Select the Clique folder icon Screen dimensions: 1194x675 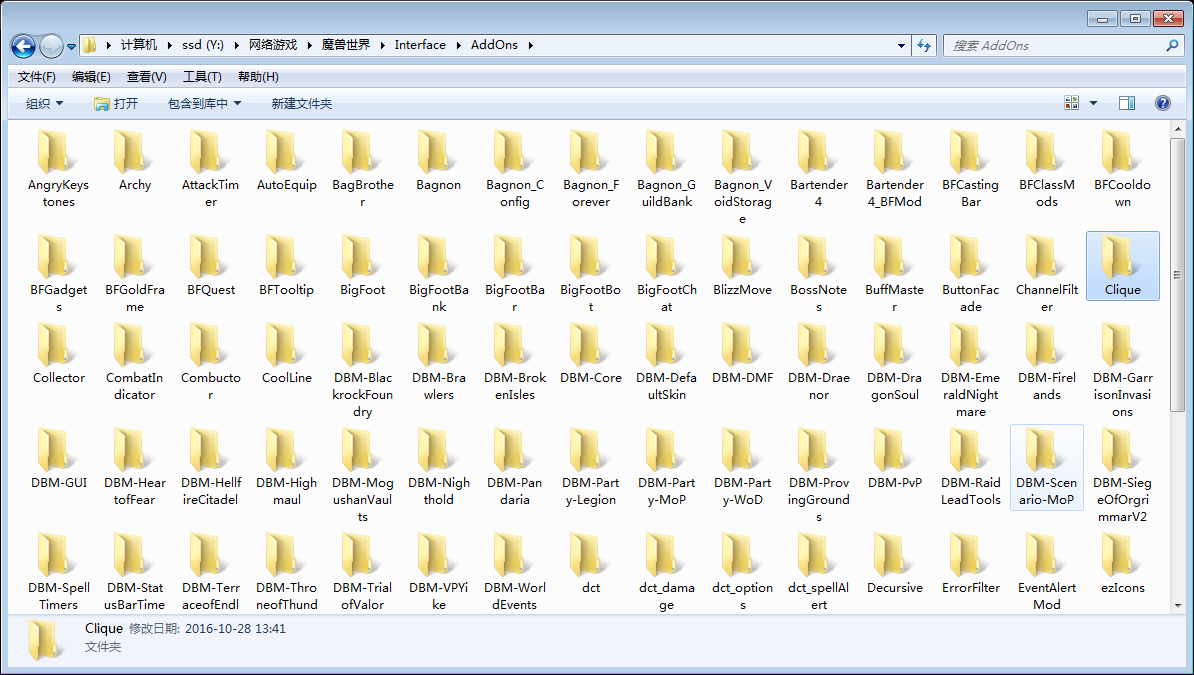[x=1122, y=257]
